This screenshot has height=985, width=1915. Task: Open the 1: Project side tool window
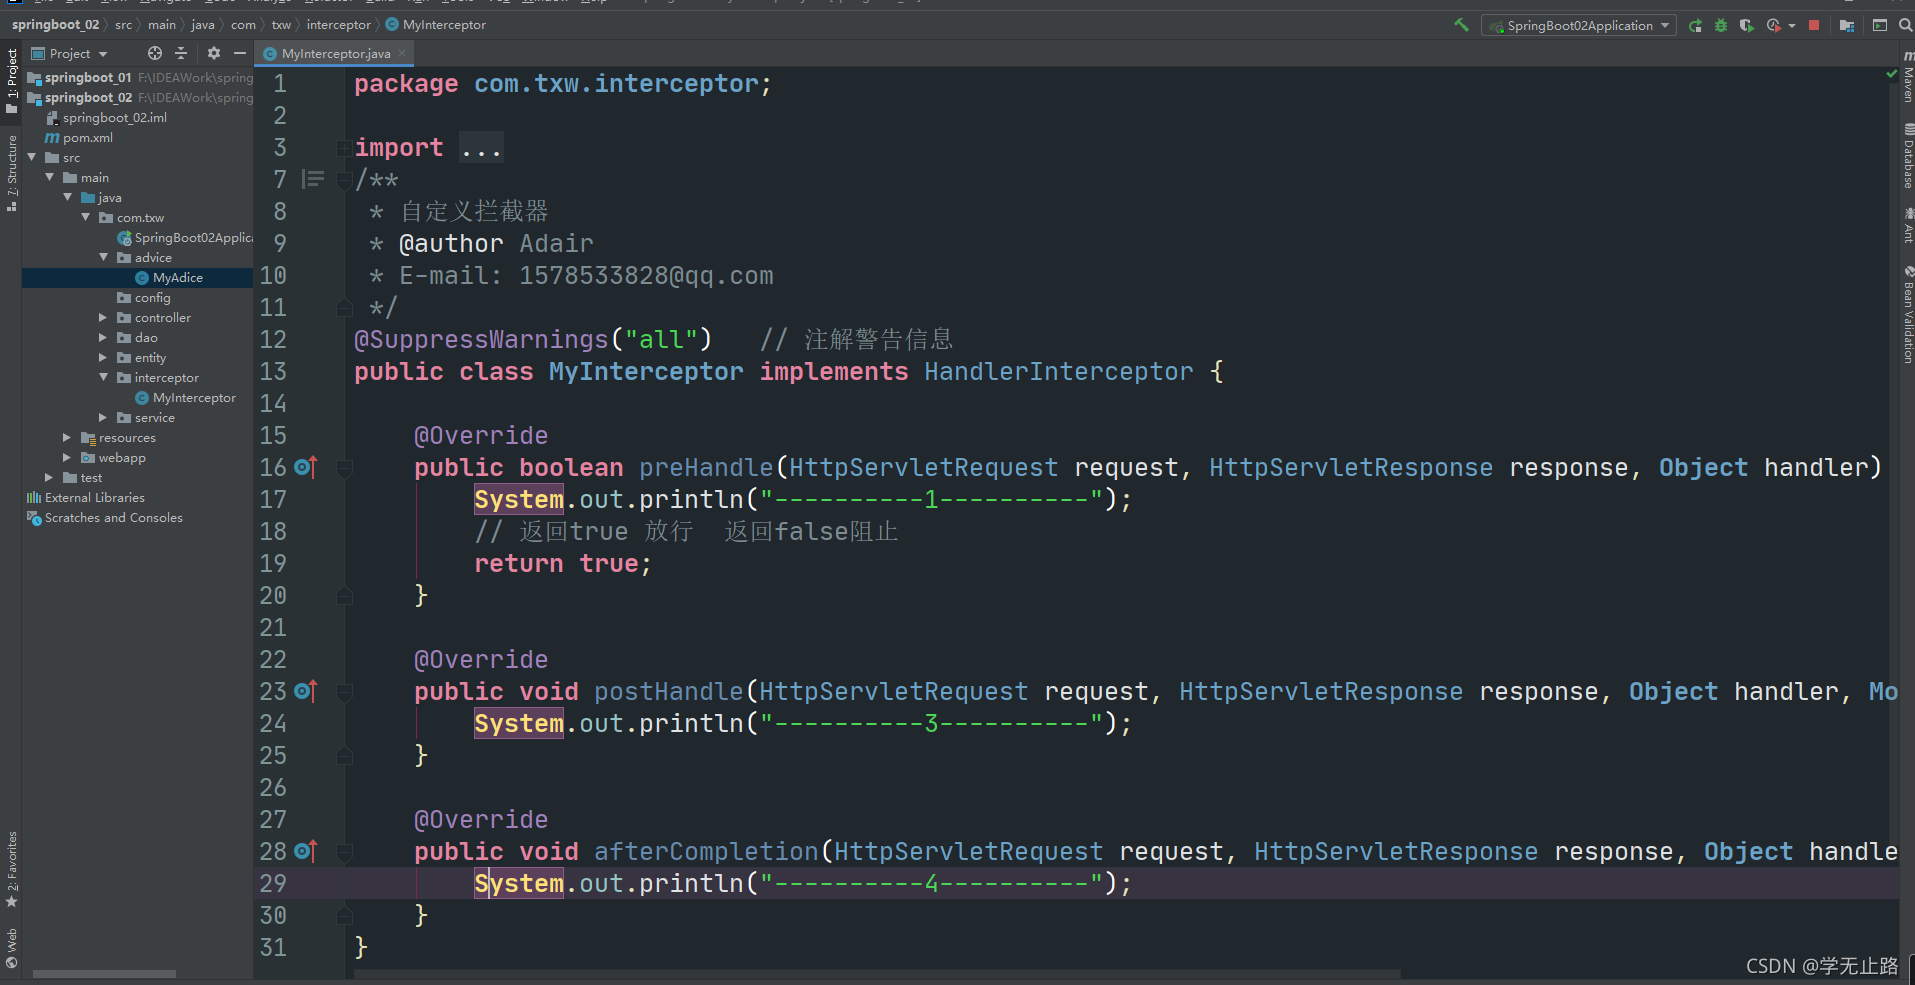coord(11,79)
